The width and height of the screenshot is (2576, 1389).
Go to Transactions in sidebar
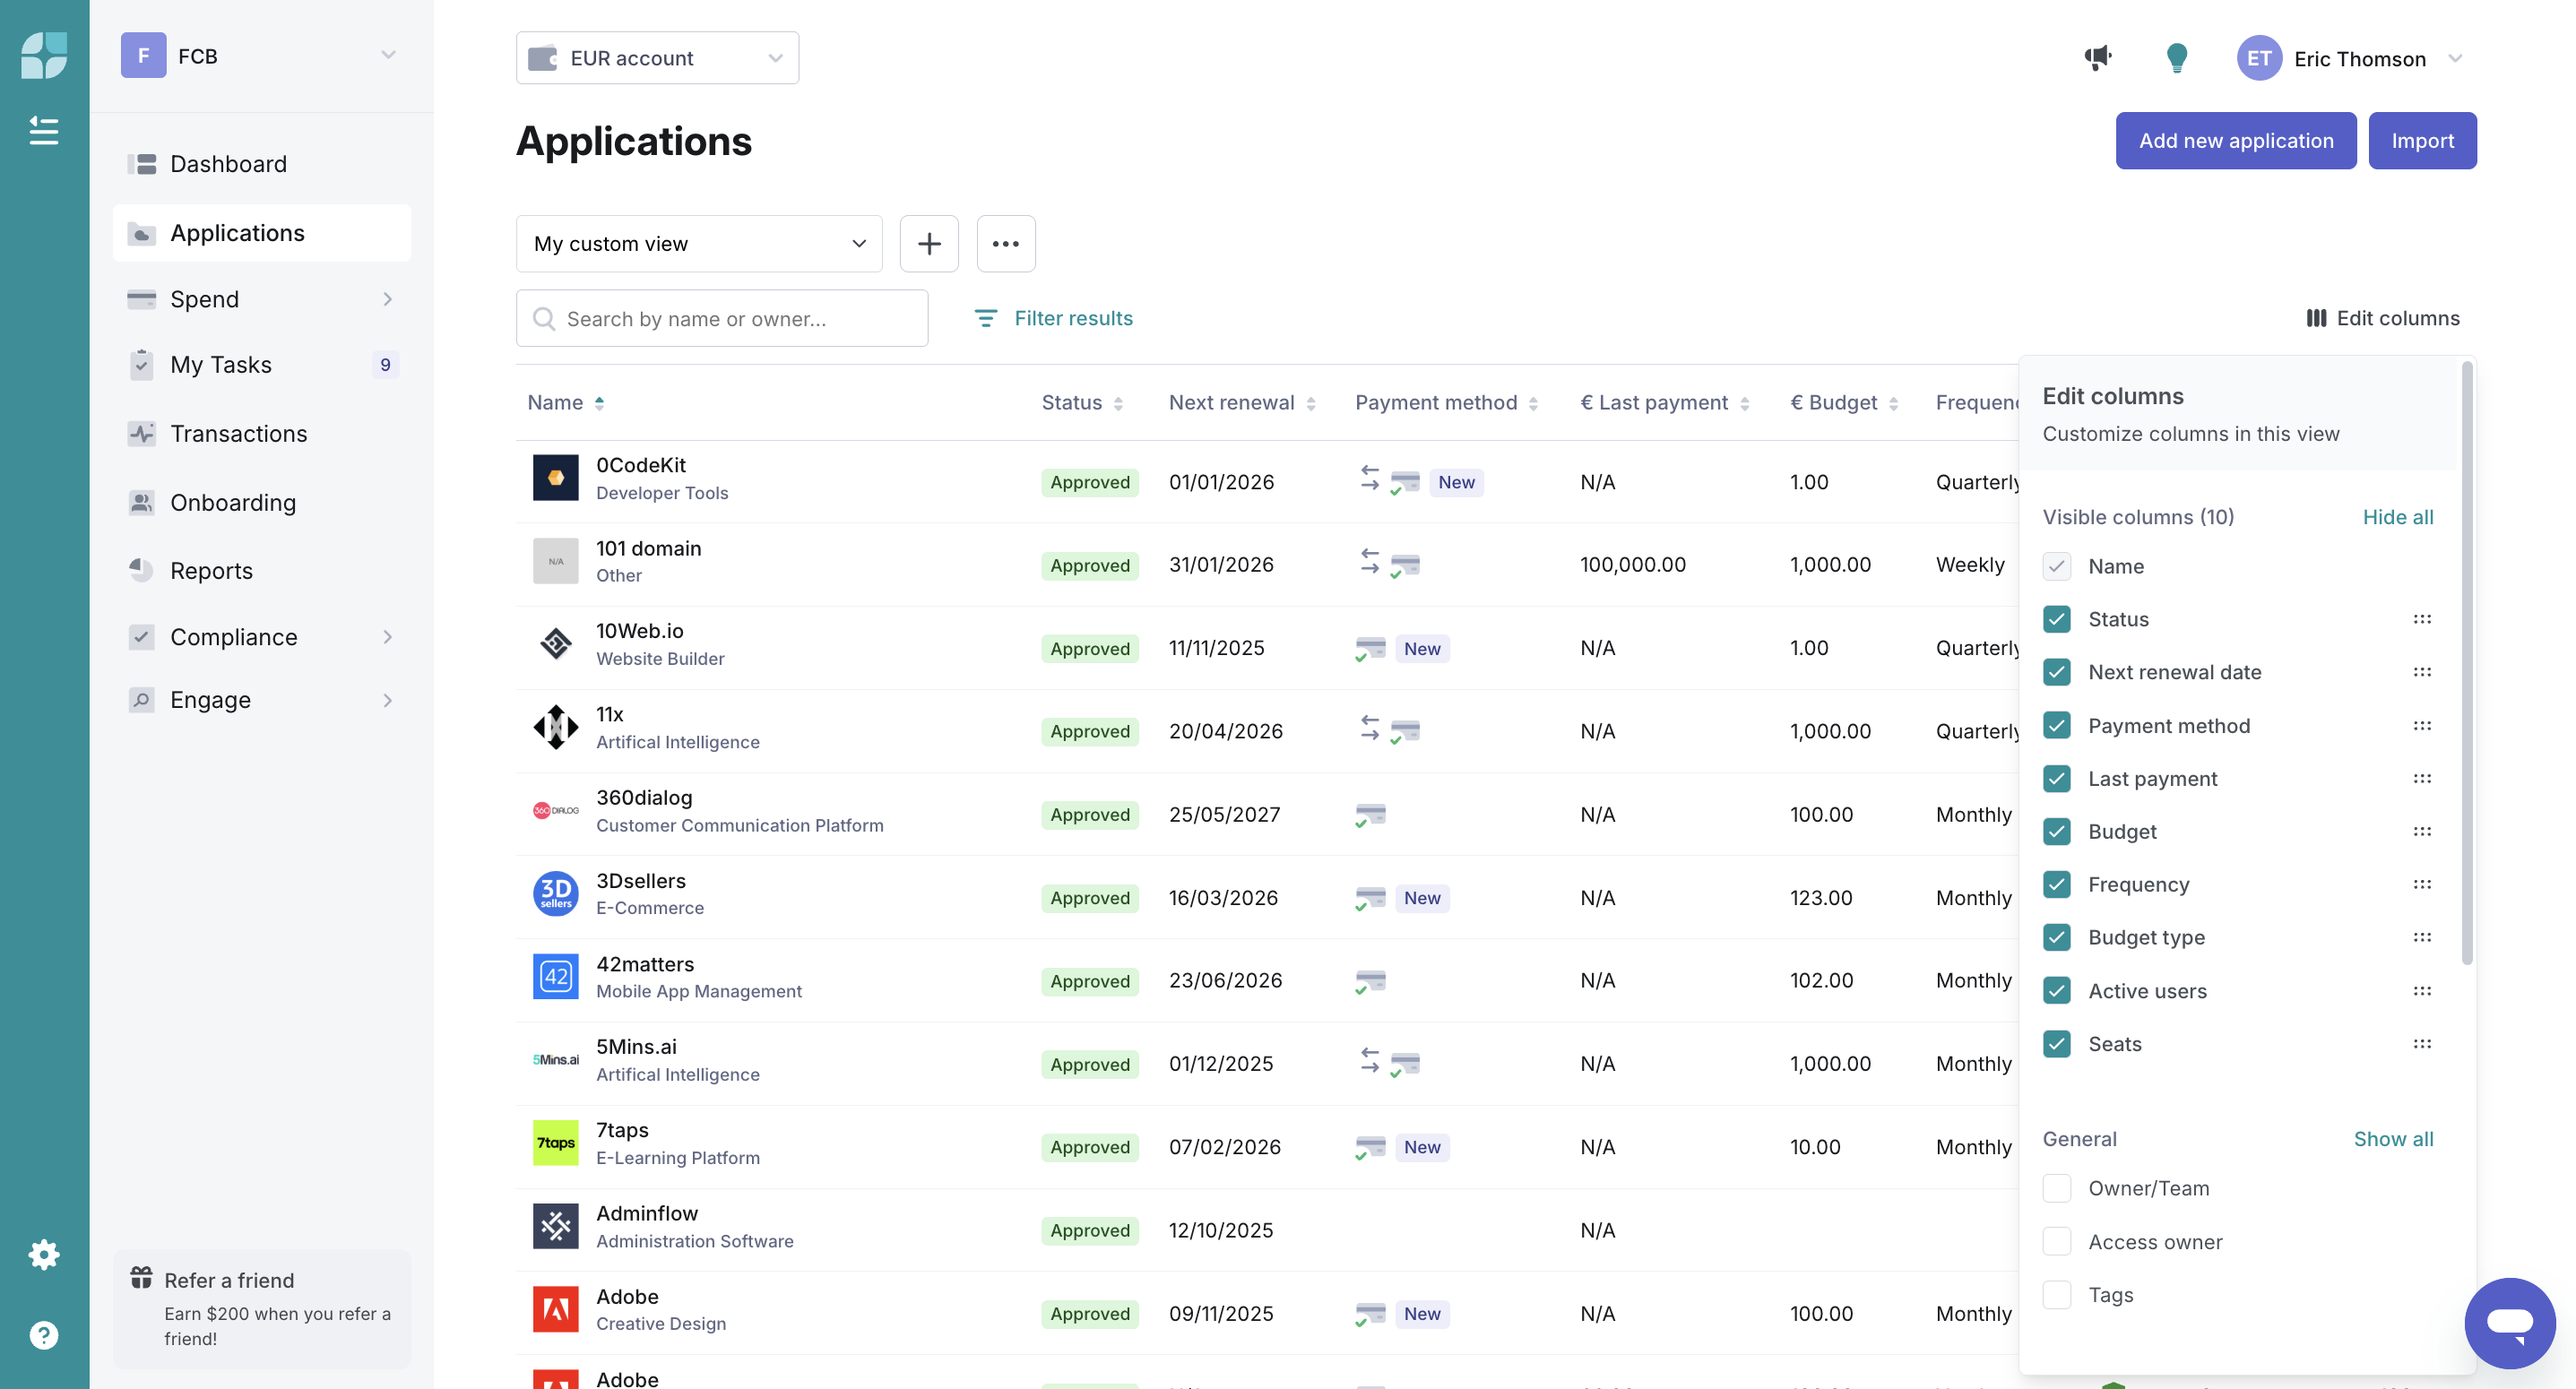tap(238, 433)
